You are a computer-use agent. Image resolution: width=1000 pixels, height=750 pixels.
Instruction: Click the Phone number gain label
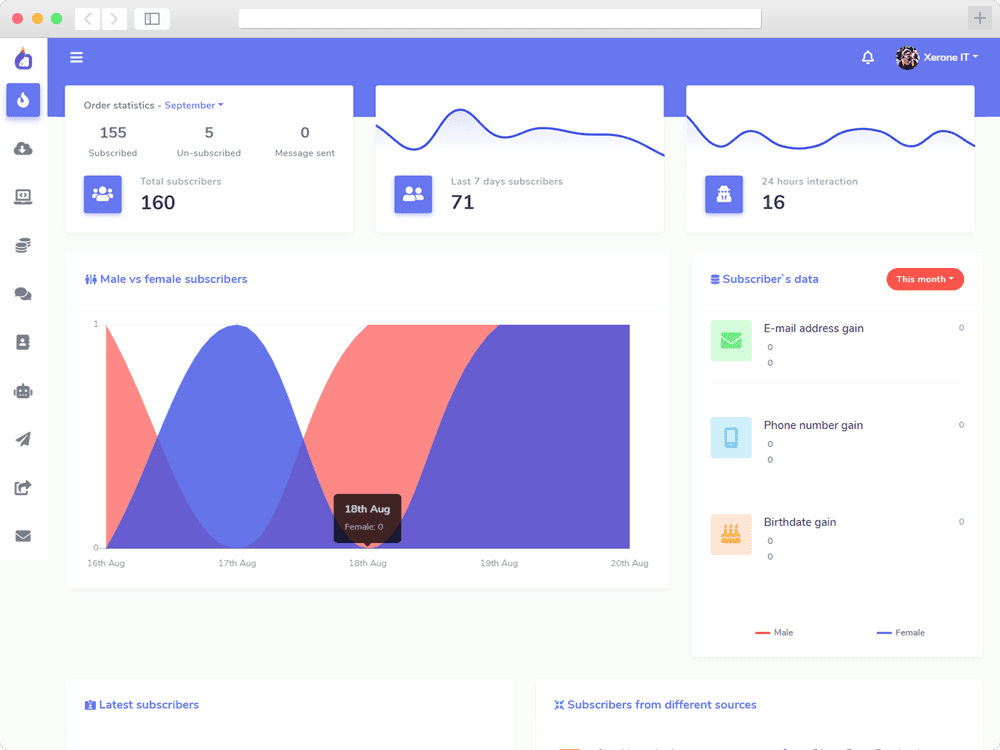click(813, 425)
